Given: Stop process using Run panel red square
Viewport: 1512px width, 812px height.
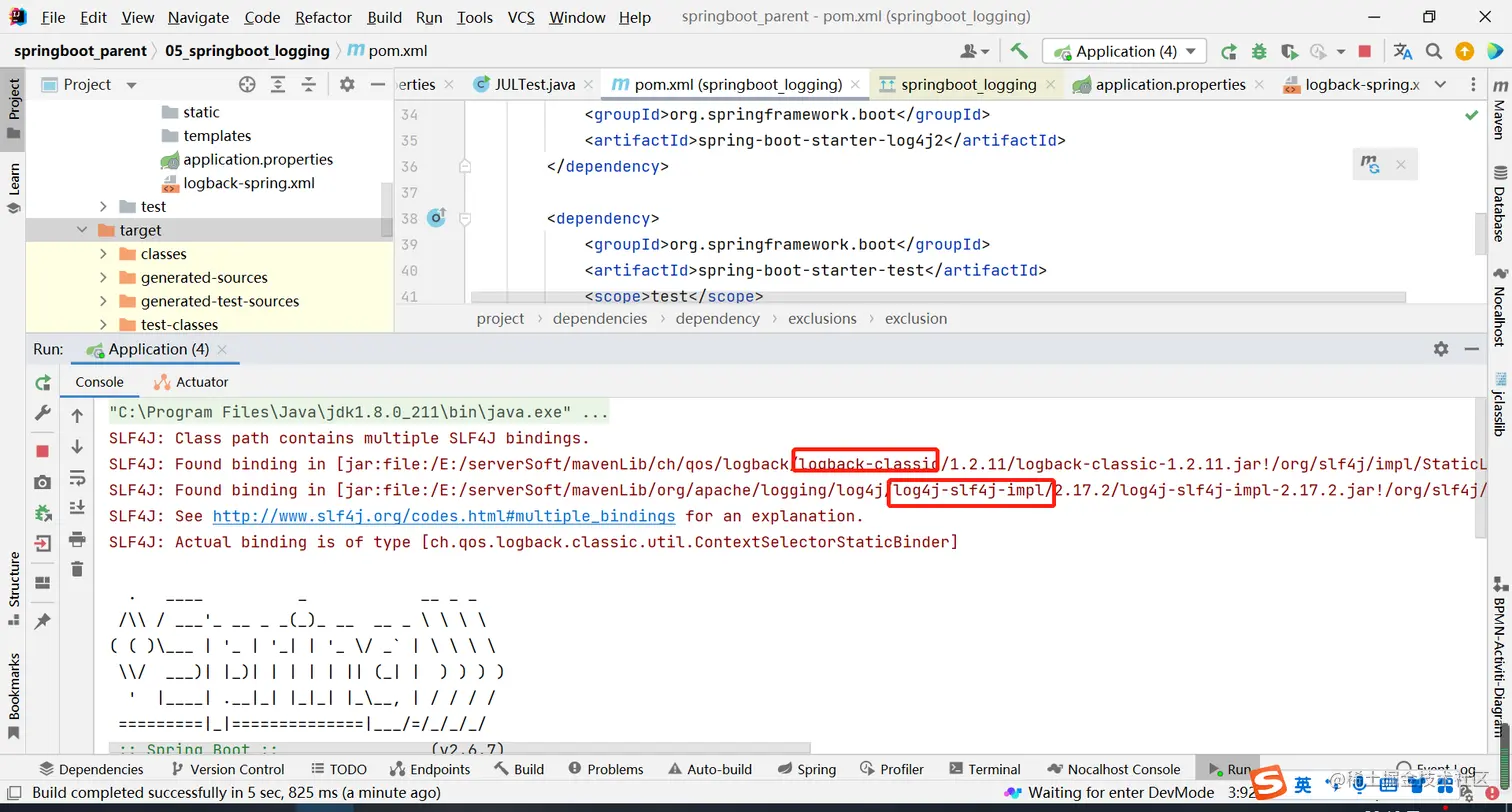Looking at the screenshot, I should click(x=42, y=451).
